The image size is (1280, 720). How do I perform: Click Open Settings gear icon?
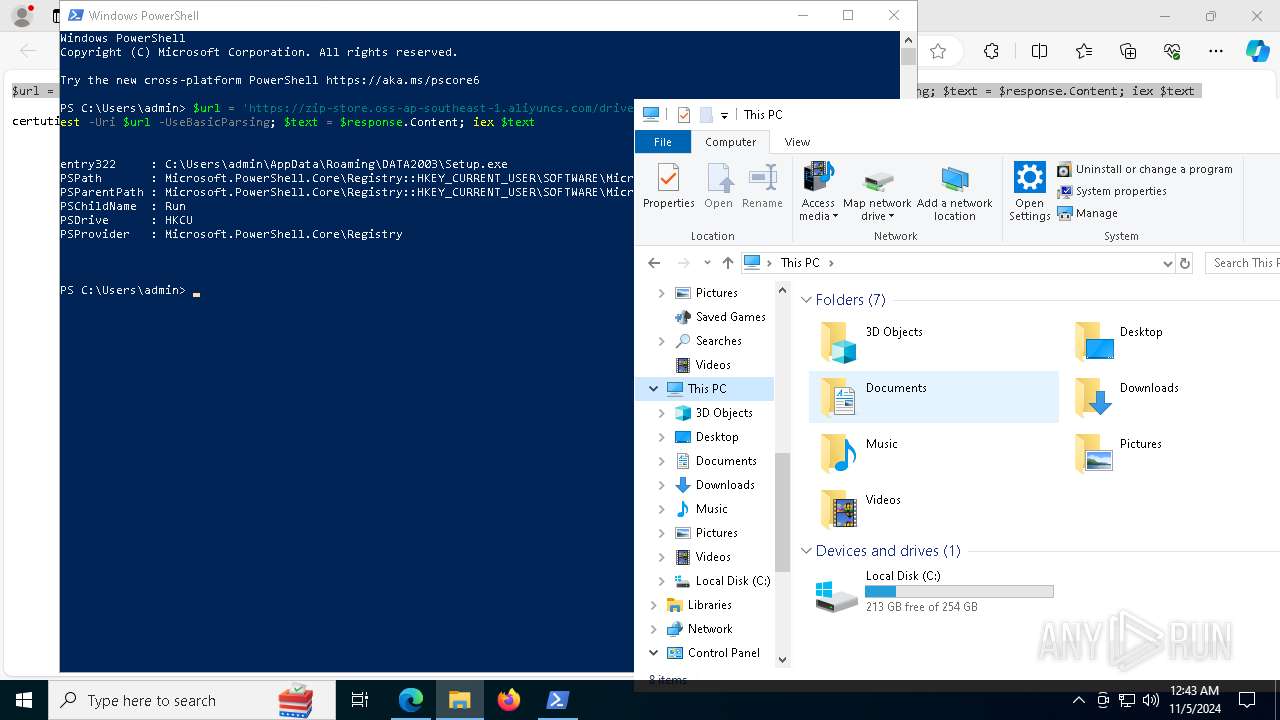click(1029, 192)
